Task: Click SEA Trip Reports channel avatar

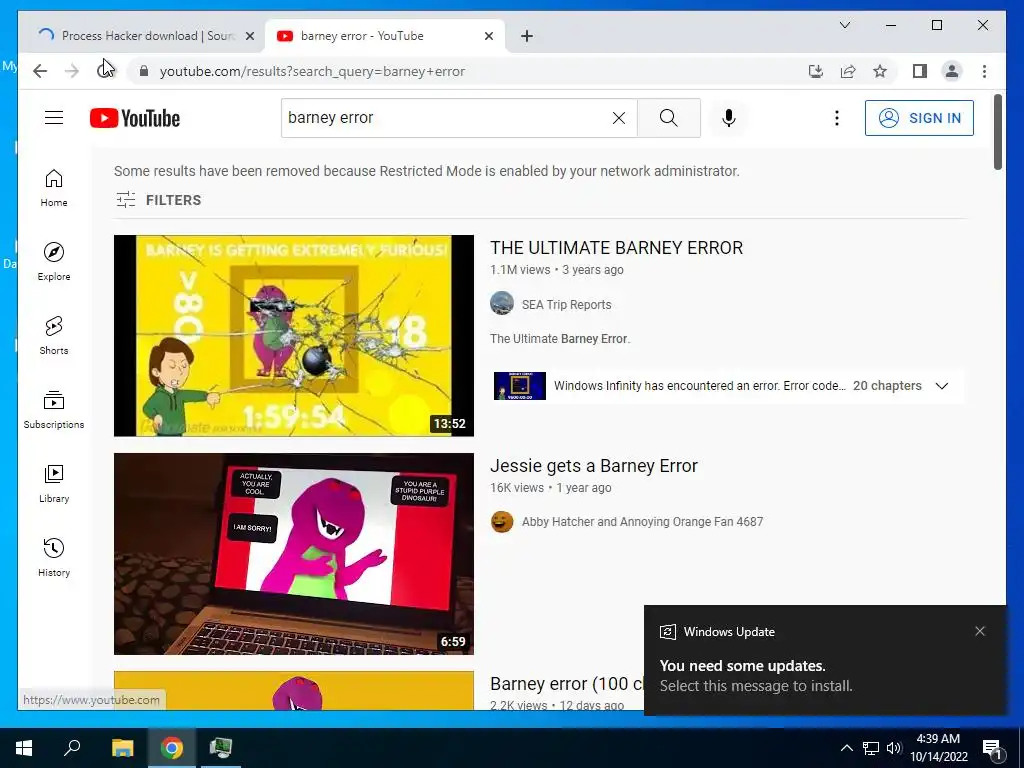Action: coord(502,304)
